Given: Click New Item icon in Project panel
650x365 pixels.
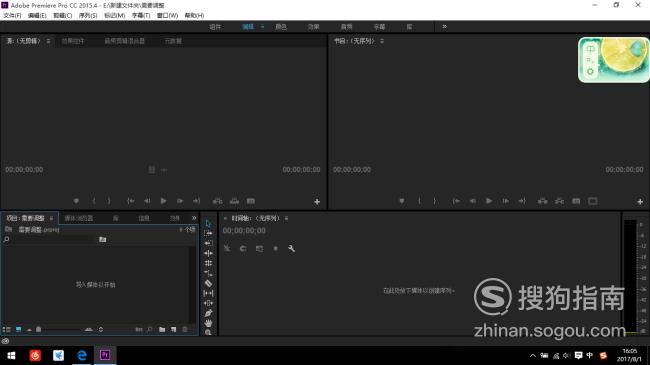Looking at the screenshot, I should click(x=173, y=329).
